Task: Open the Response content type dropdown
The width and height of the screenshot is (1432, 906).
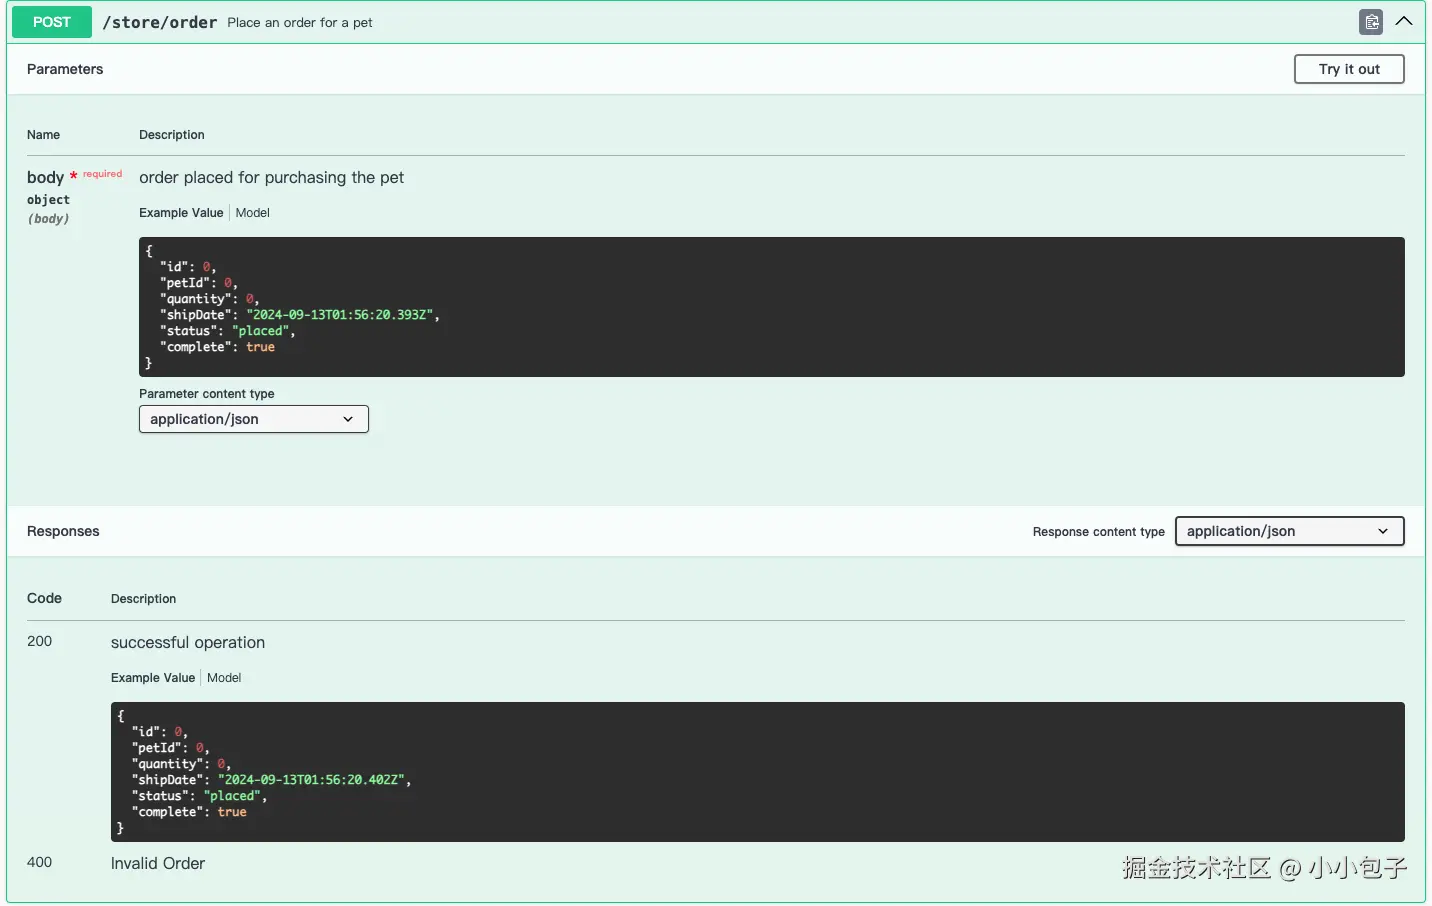Action: 1289,531
